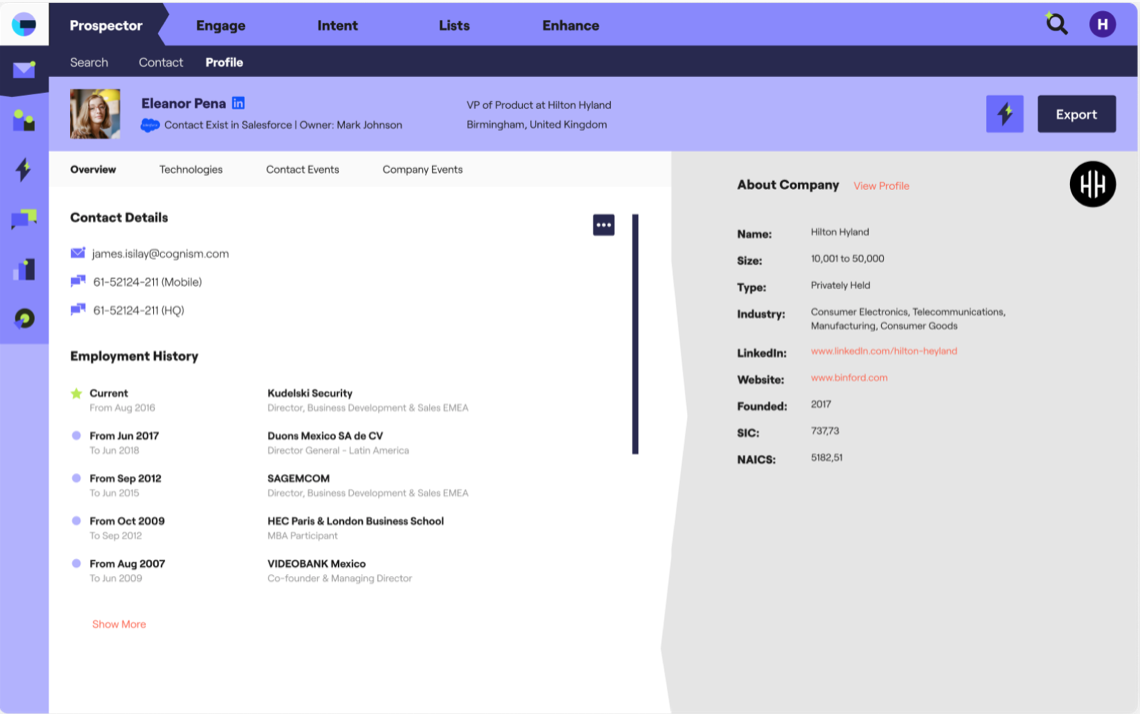1140x714 pixels.
Task: Click the Export button
Action: tap(1076, 113)
